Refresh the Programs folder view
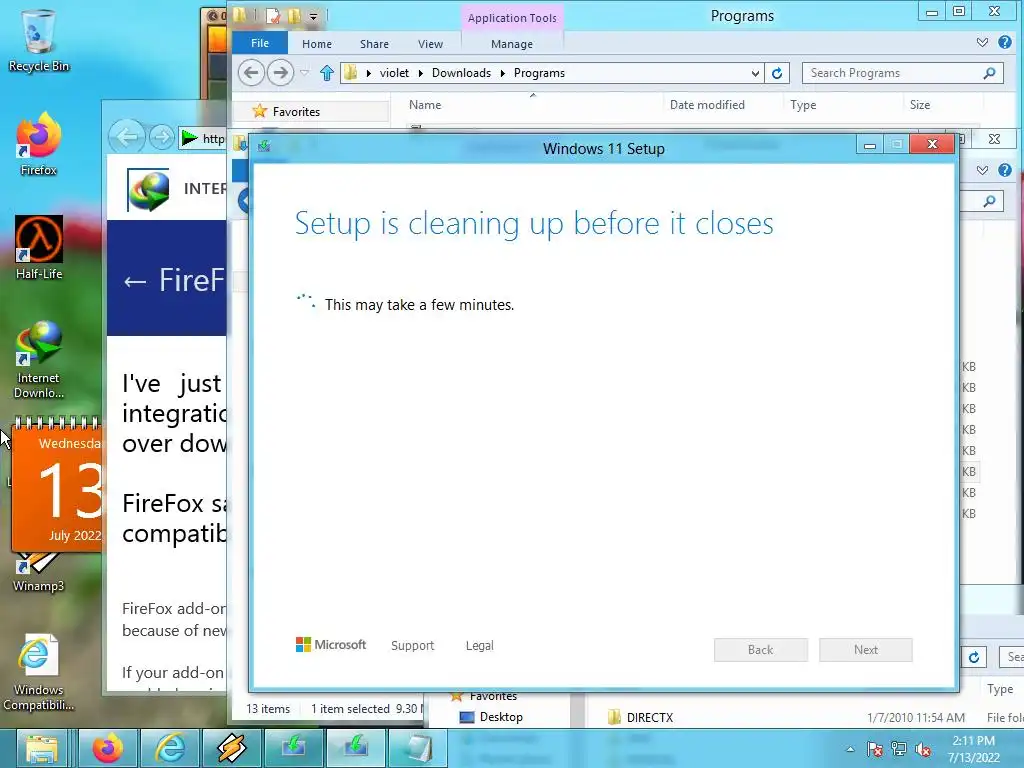Viewport: 1024px width, 768px height. [777, 73]
